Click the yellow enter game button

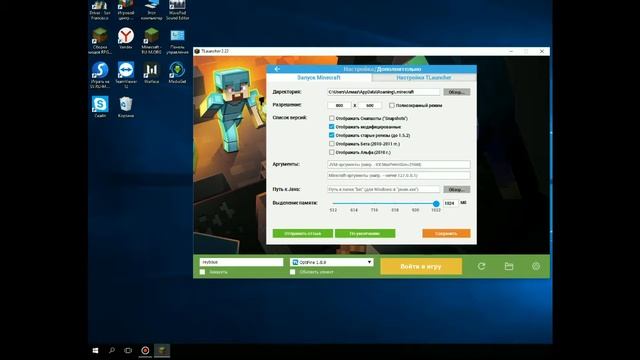pyautogui.click(x=421, y=266)
